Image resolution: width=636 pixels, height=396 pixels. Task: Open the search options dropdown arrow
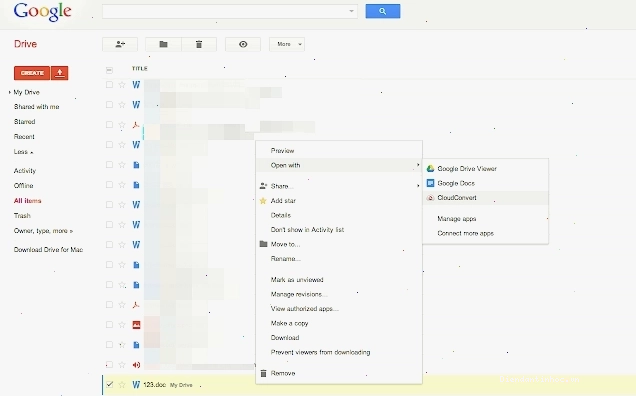[351, 11]
